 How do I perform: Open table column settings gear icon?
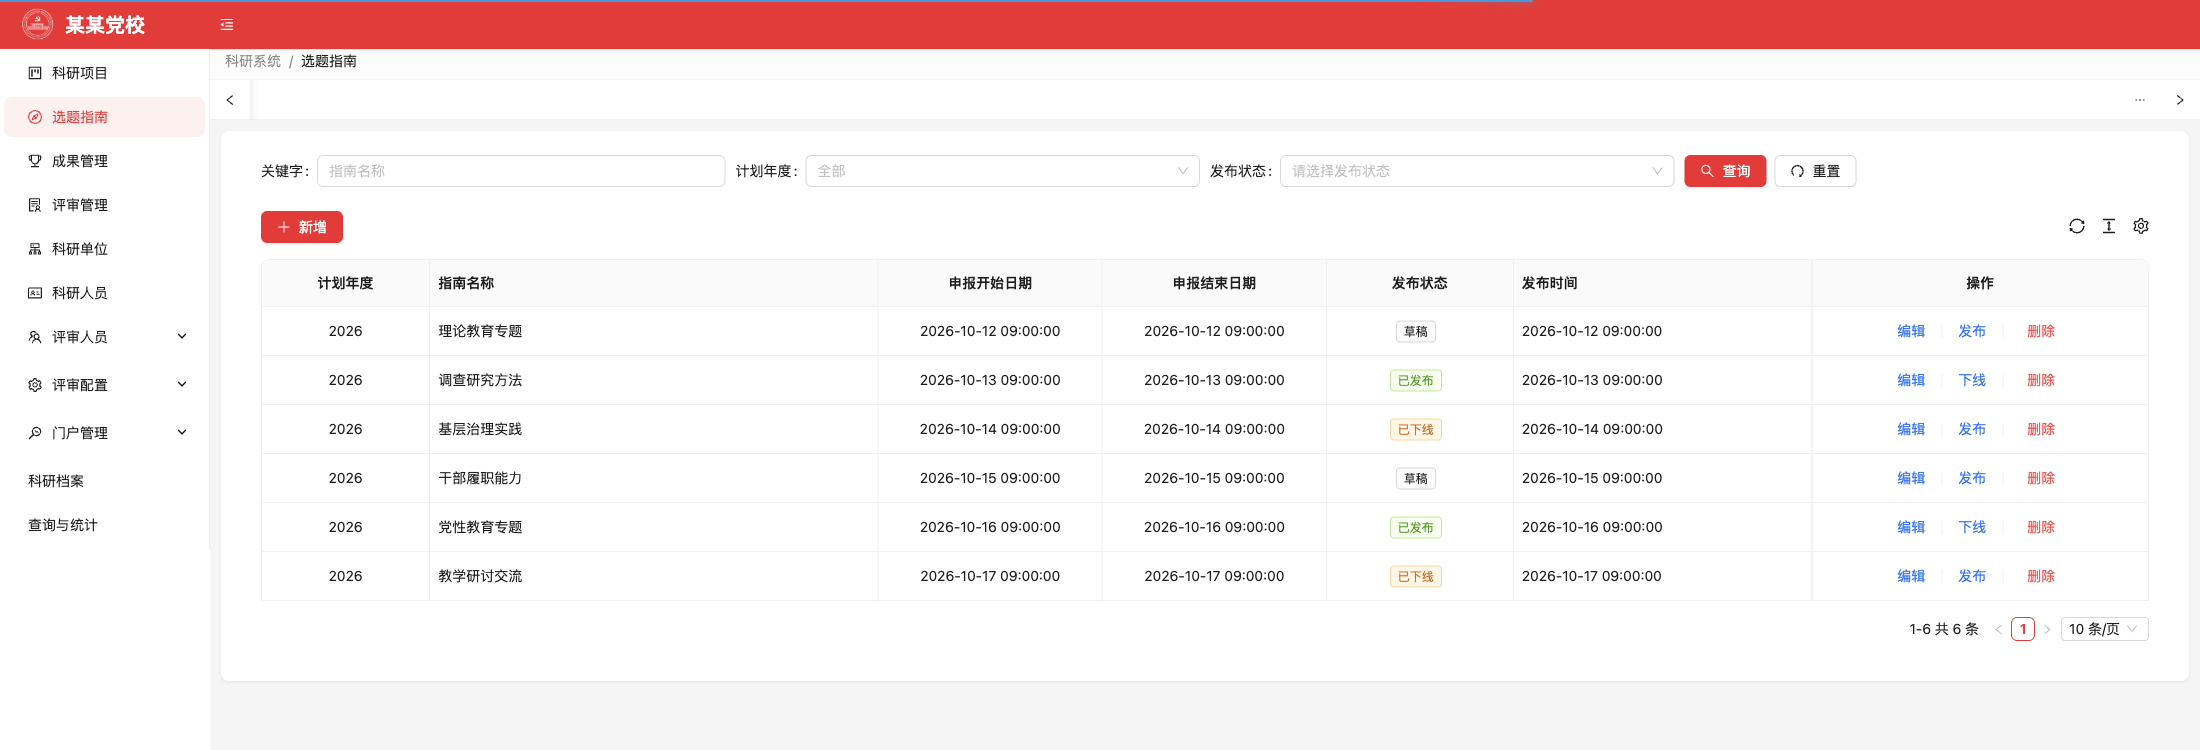[2141, 226]
